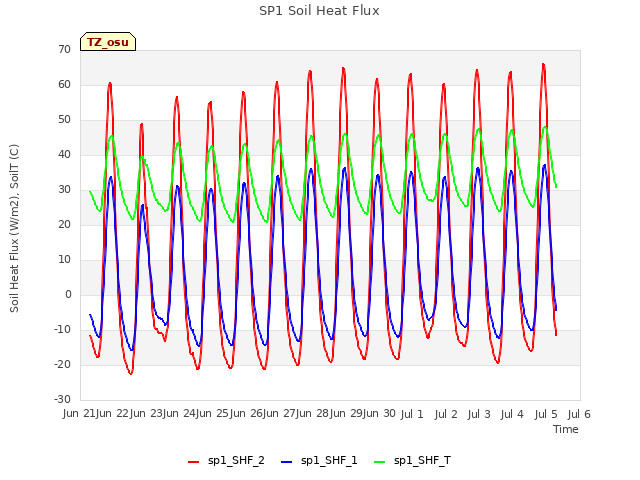Viewport: 640px width, 480px height.
Task: Click the -20 y-axis tick label
Action: (x=62, y=364)
